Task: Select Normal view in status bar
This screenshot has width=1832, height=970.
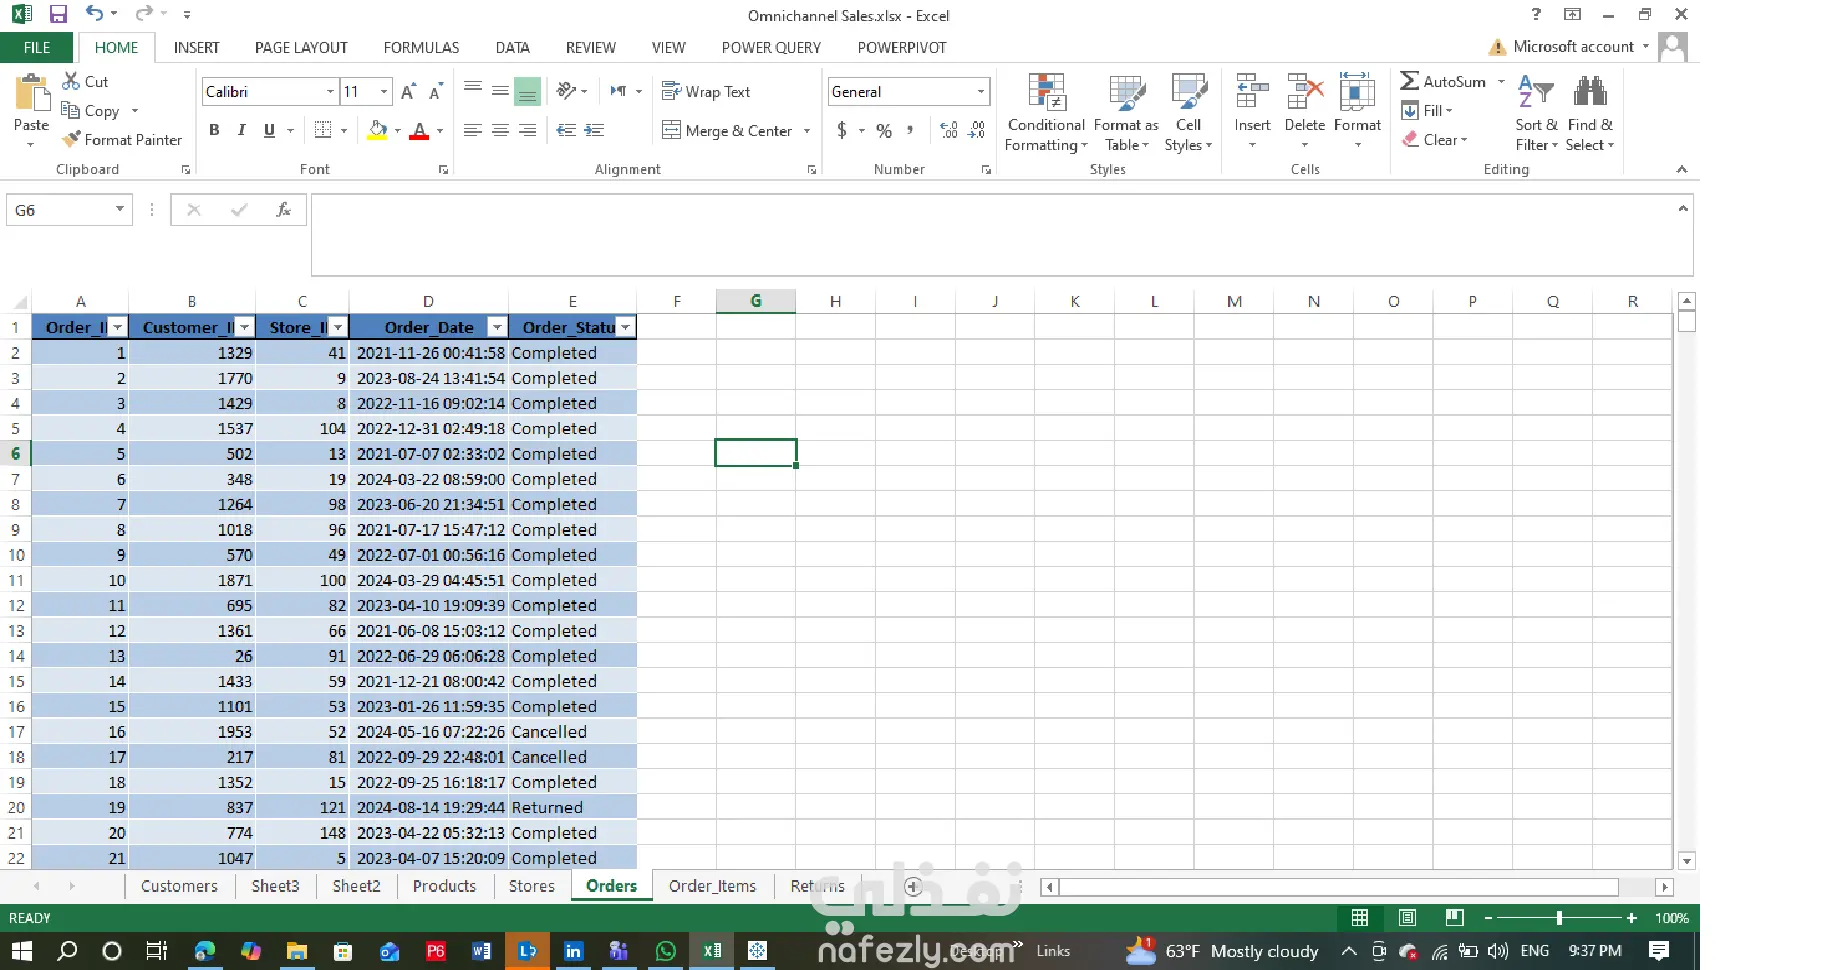Action: pyautogui.click(x=1360, y=918)
